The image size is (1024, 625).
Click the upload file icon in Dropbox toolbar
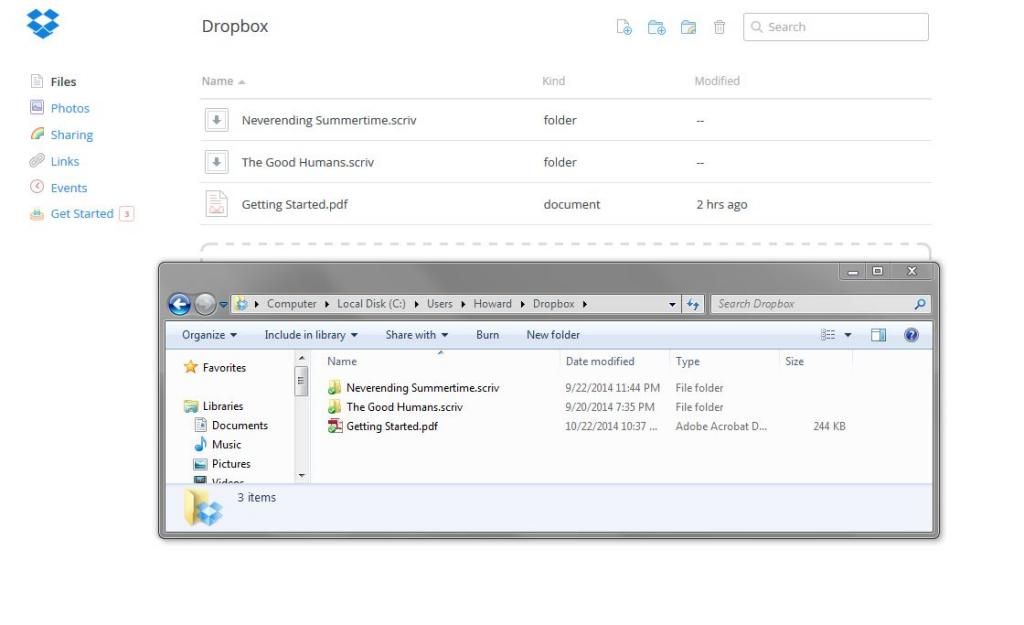[x=624, y=27]
